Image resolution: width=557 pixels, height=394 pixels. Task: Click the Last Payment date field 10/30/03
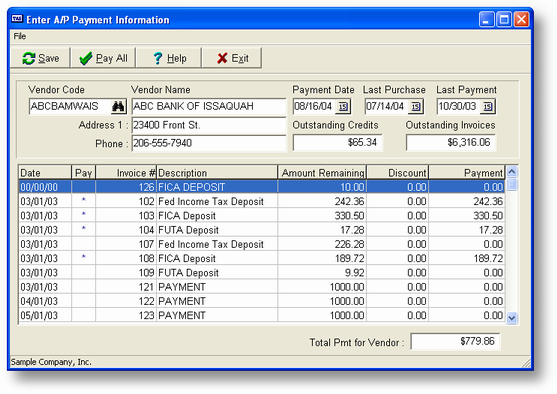[459, 106]
